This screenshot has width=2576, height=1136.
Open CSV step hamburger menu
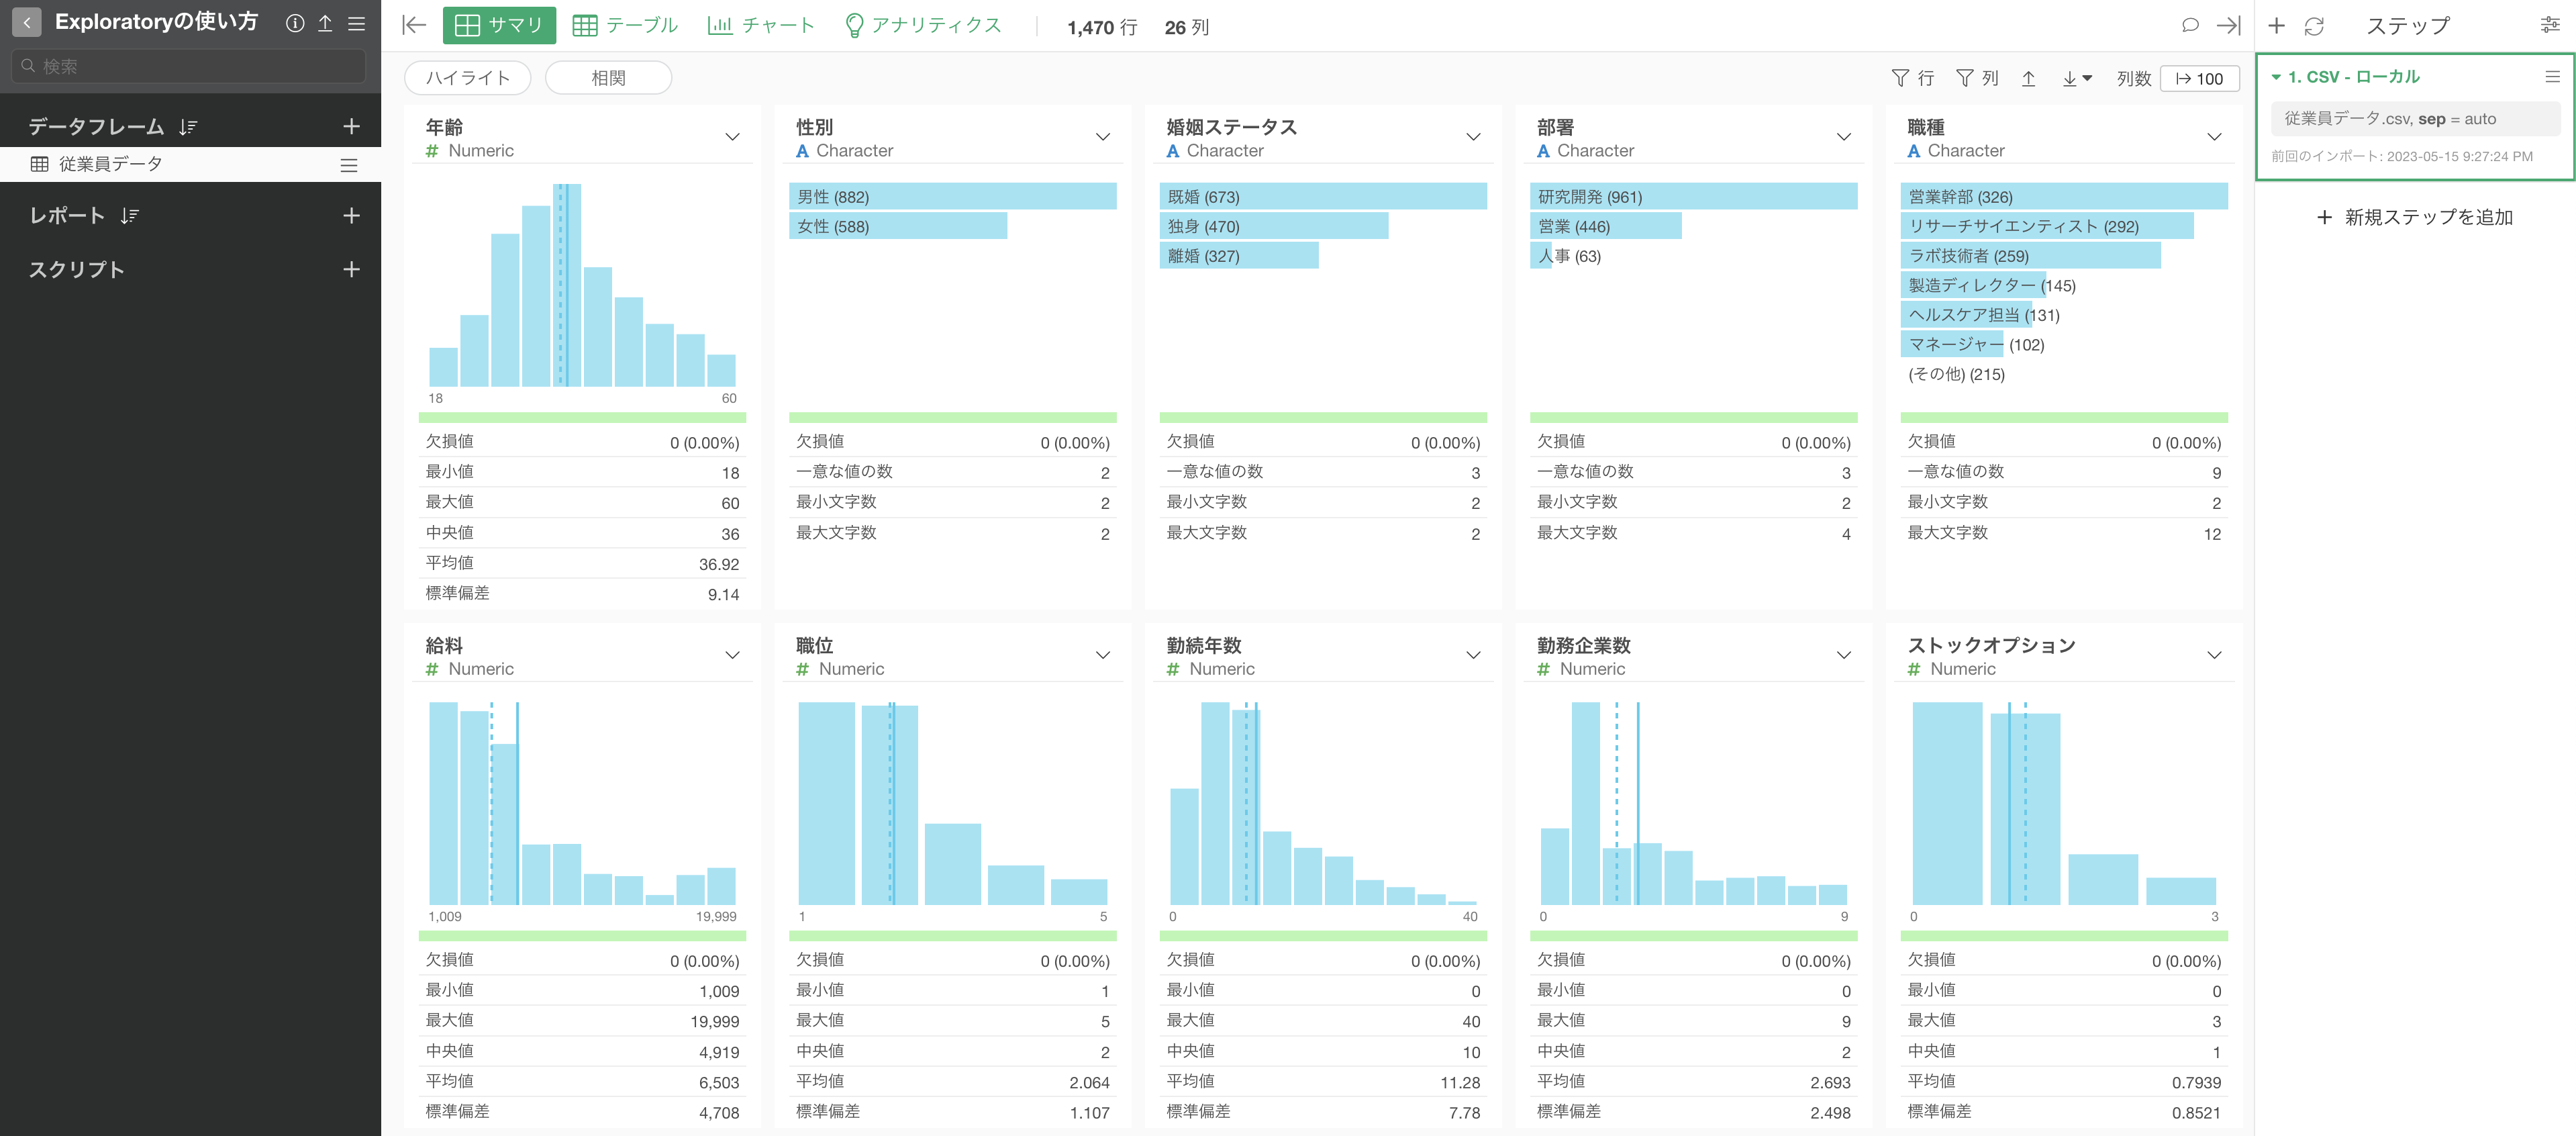click(x=2553, y=77)
